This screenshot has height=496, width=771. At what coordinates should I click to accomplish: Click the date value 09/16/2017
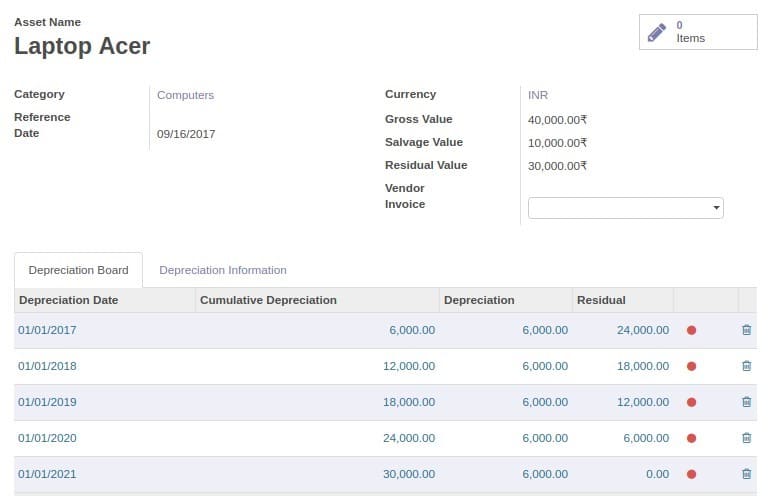click(186, 134)
